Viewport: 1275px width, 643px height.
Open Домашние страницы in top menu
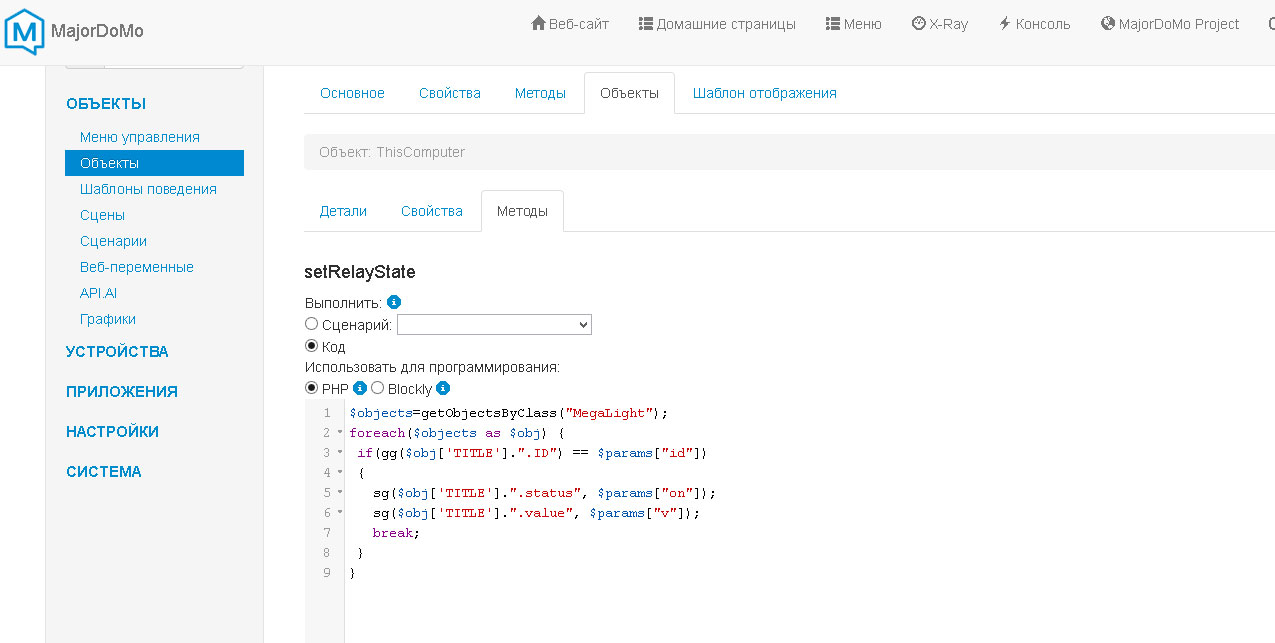pyautogui.click(x=716, y=24)
